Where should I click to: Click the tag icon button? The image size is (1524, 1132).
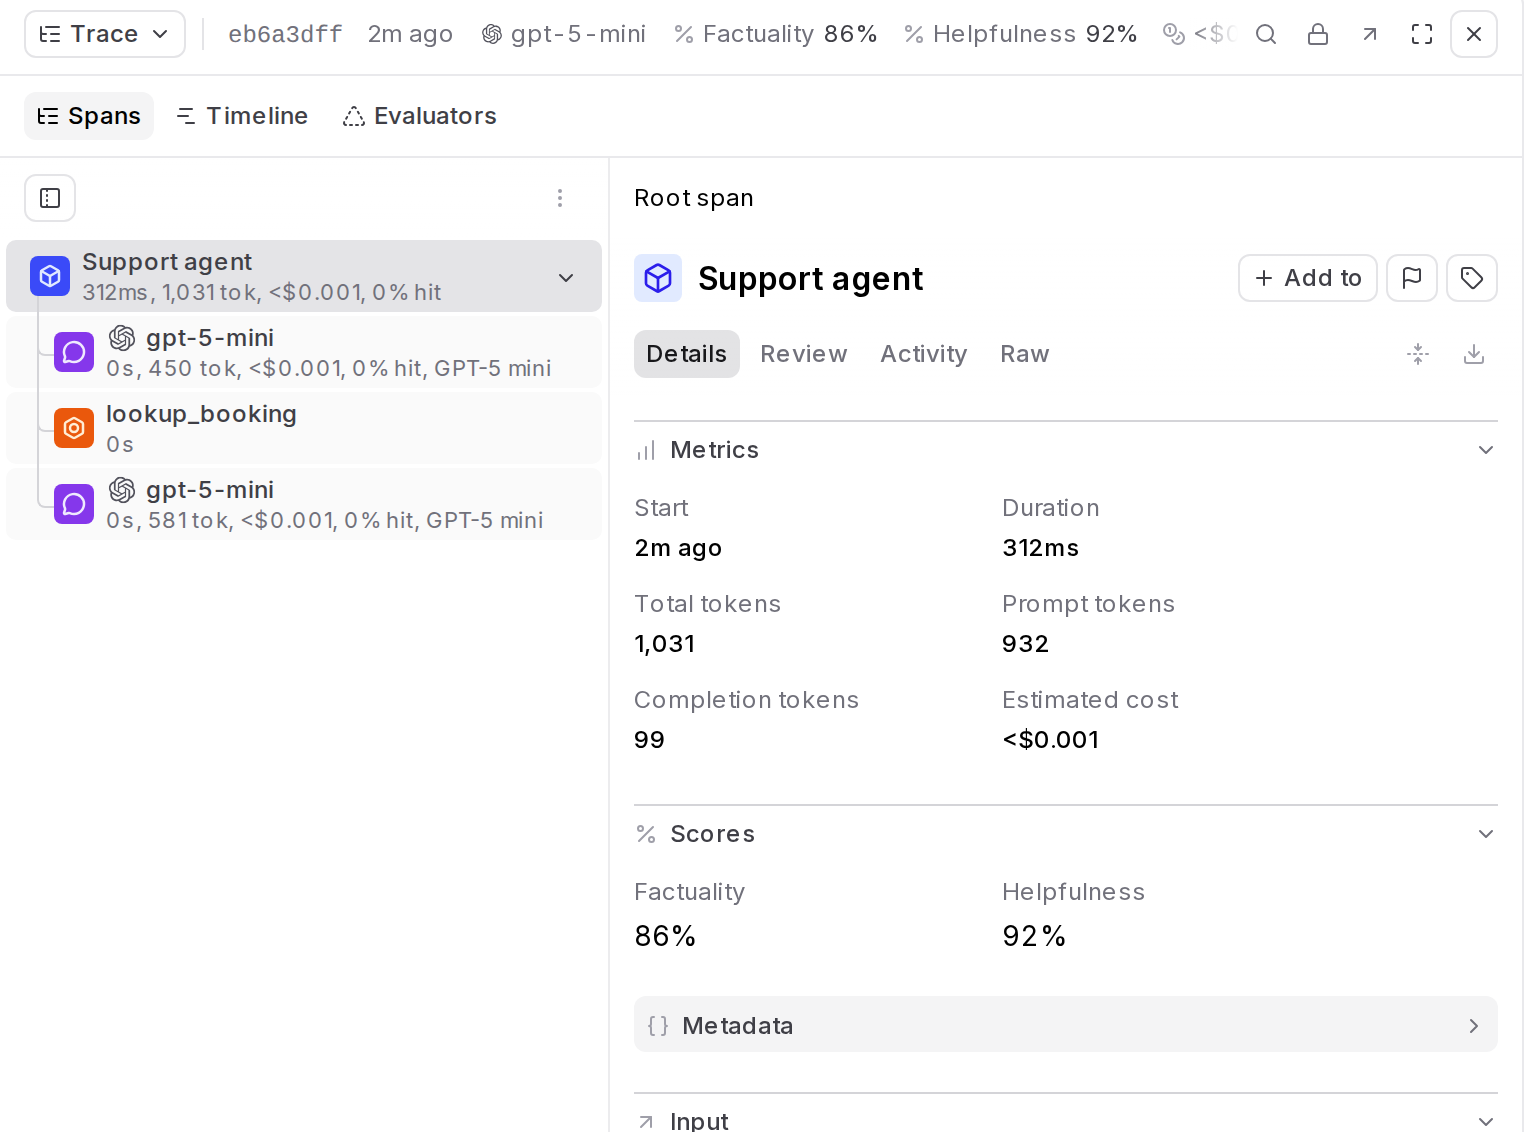click(1472, 278)
